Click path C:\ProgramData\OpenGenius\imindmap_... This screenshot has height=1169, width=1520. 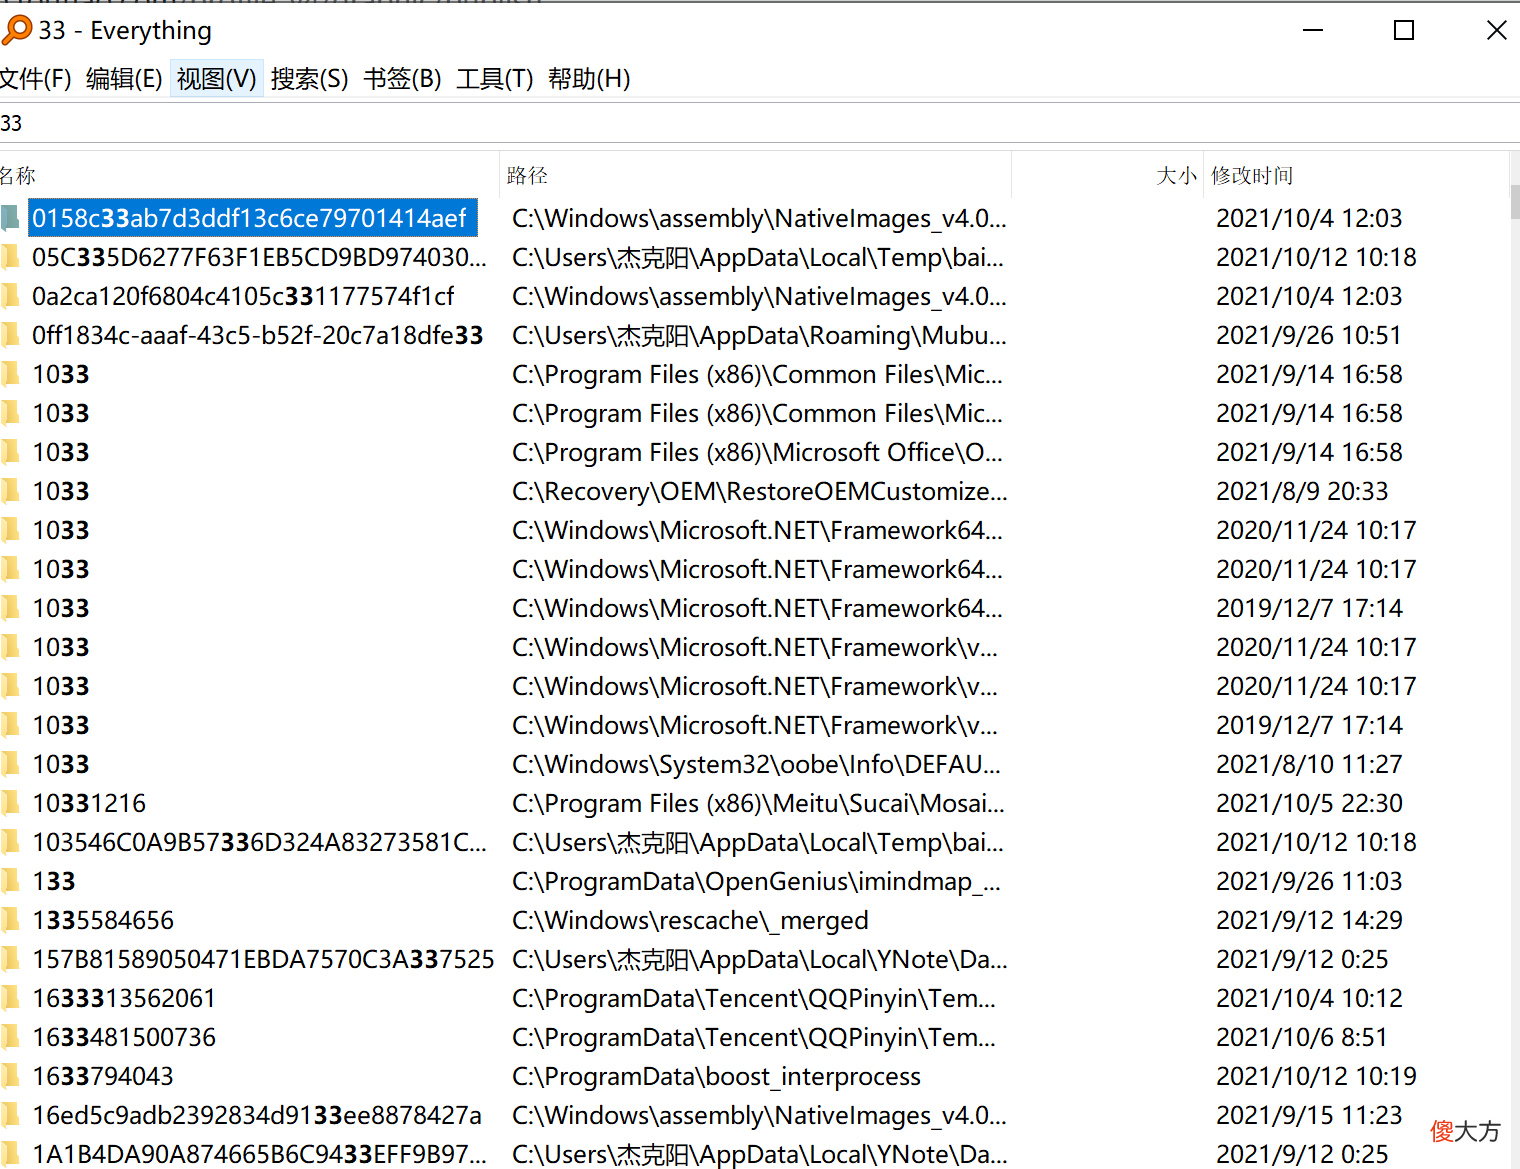pyautogui.click(x=756, y=881)
